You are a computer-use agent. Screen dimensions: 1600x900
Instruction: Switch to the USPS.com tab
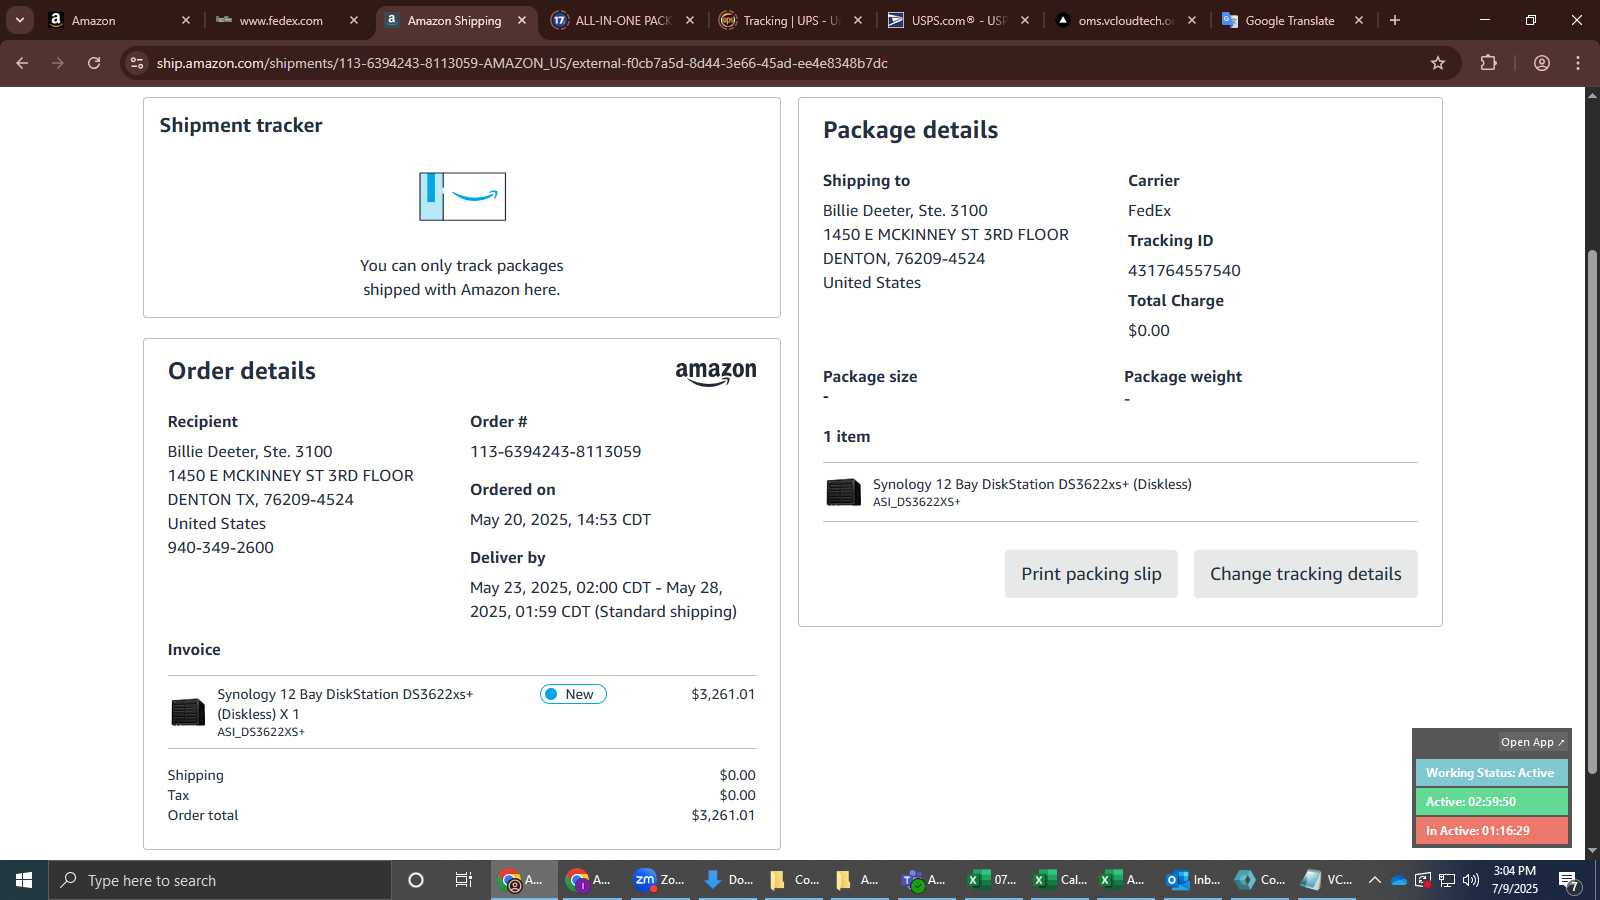(x=960, y=20)
